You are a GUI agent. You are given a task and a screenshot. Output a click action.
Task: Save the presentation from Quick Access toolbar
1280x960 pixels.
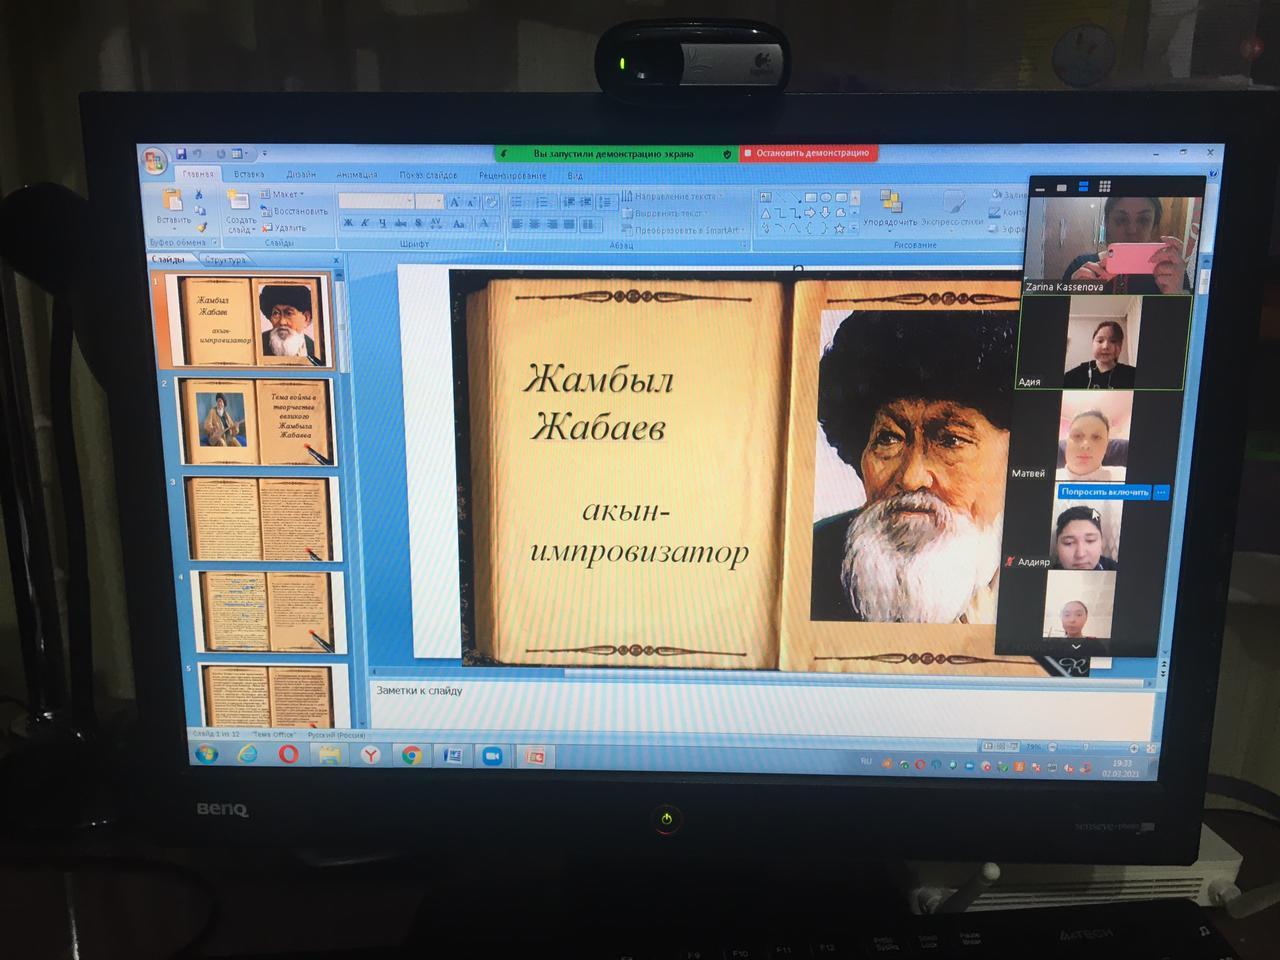point(181,154)
